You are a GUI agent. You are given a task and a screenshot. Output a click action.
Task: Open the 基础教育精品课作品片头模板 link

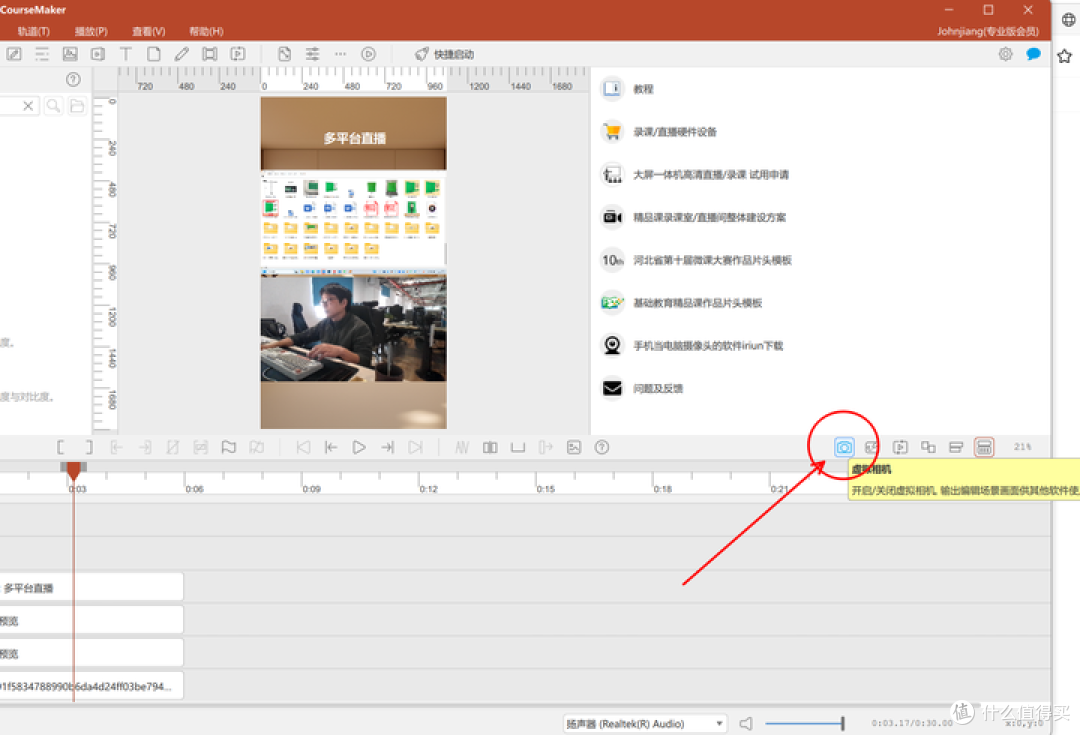pos(698,302)
